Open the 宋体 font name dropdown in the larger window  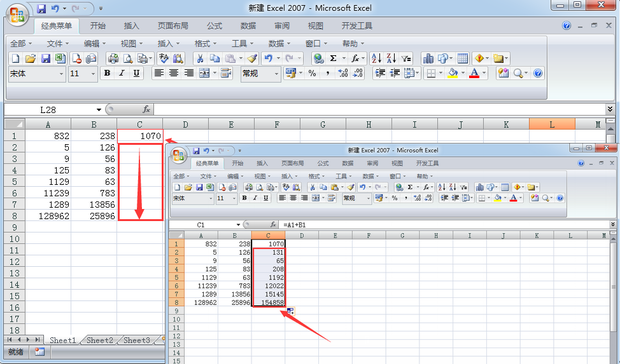pos(61,74)
